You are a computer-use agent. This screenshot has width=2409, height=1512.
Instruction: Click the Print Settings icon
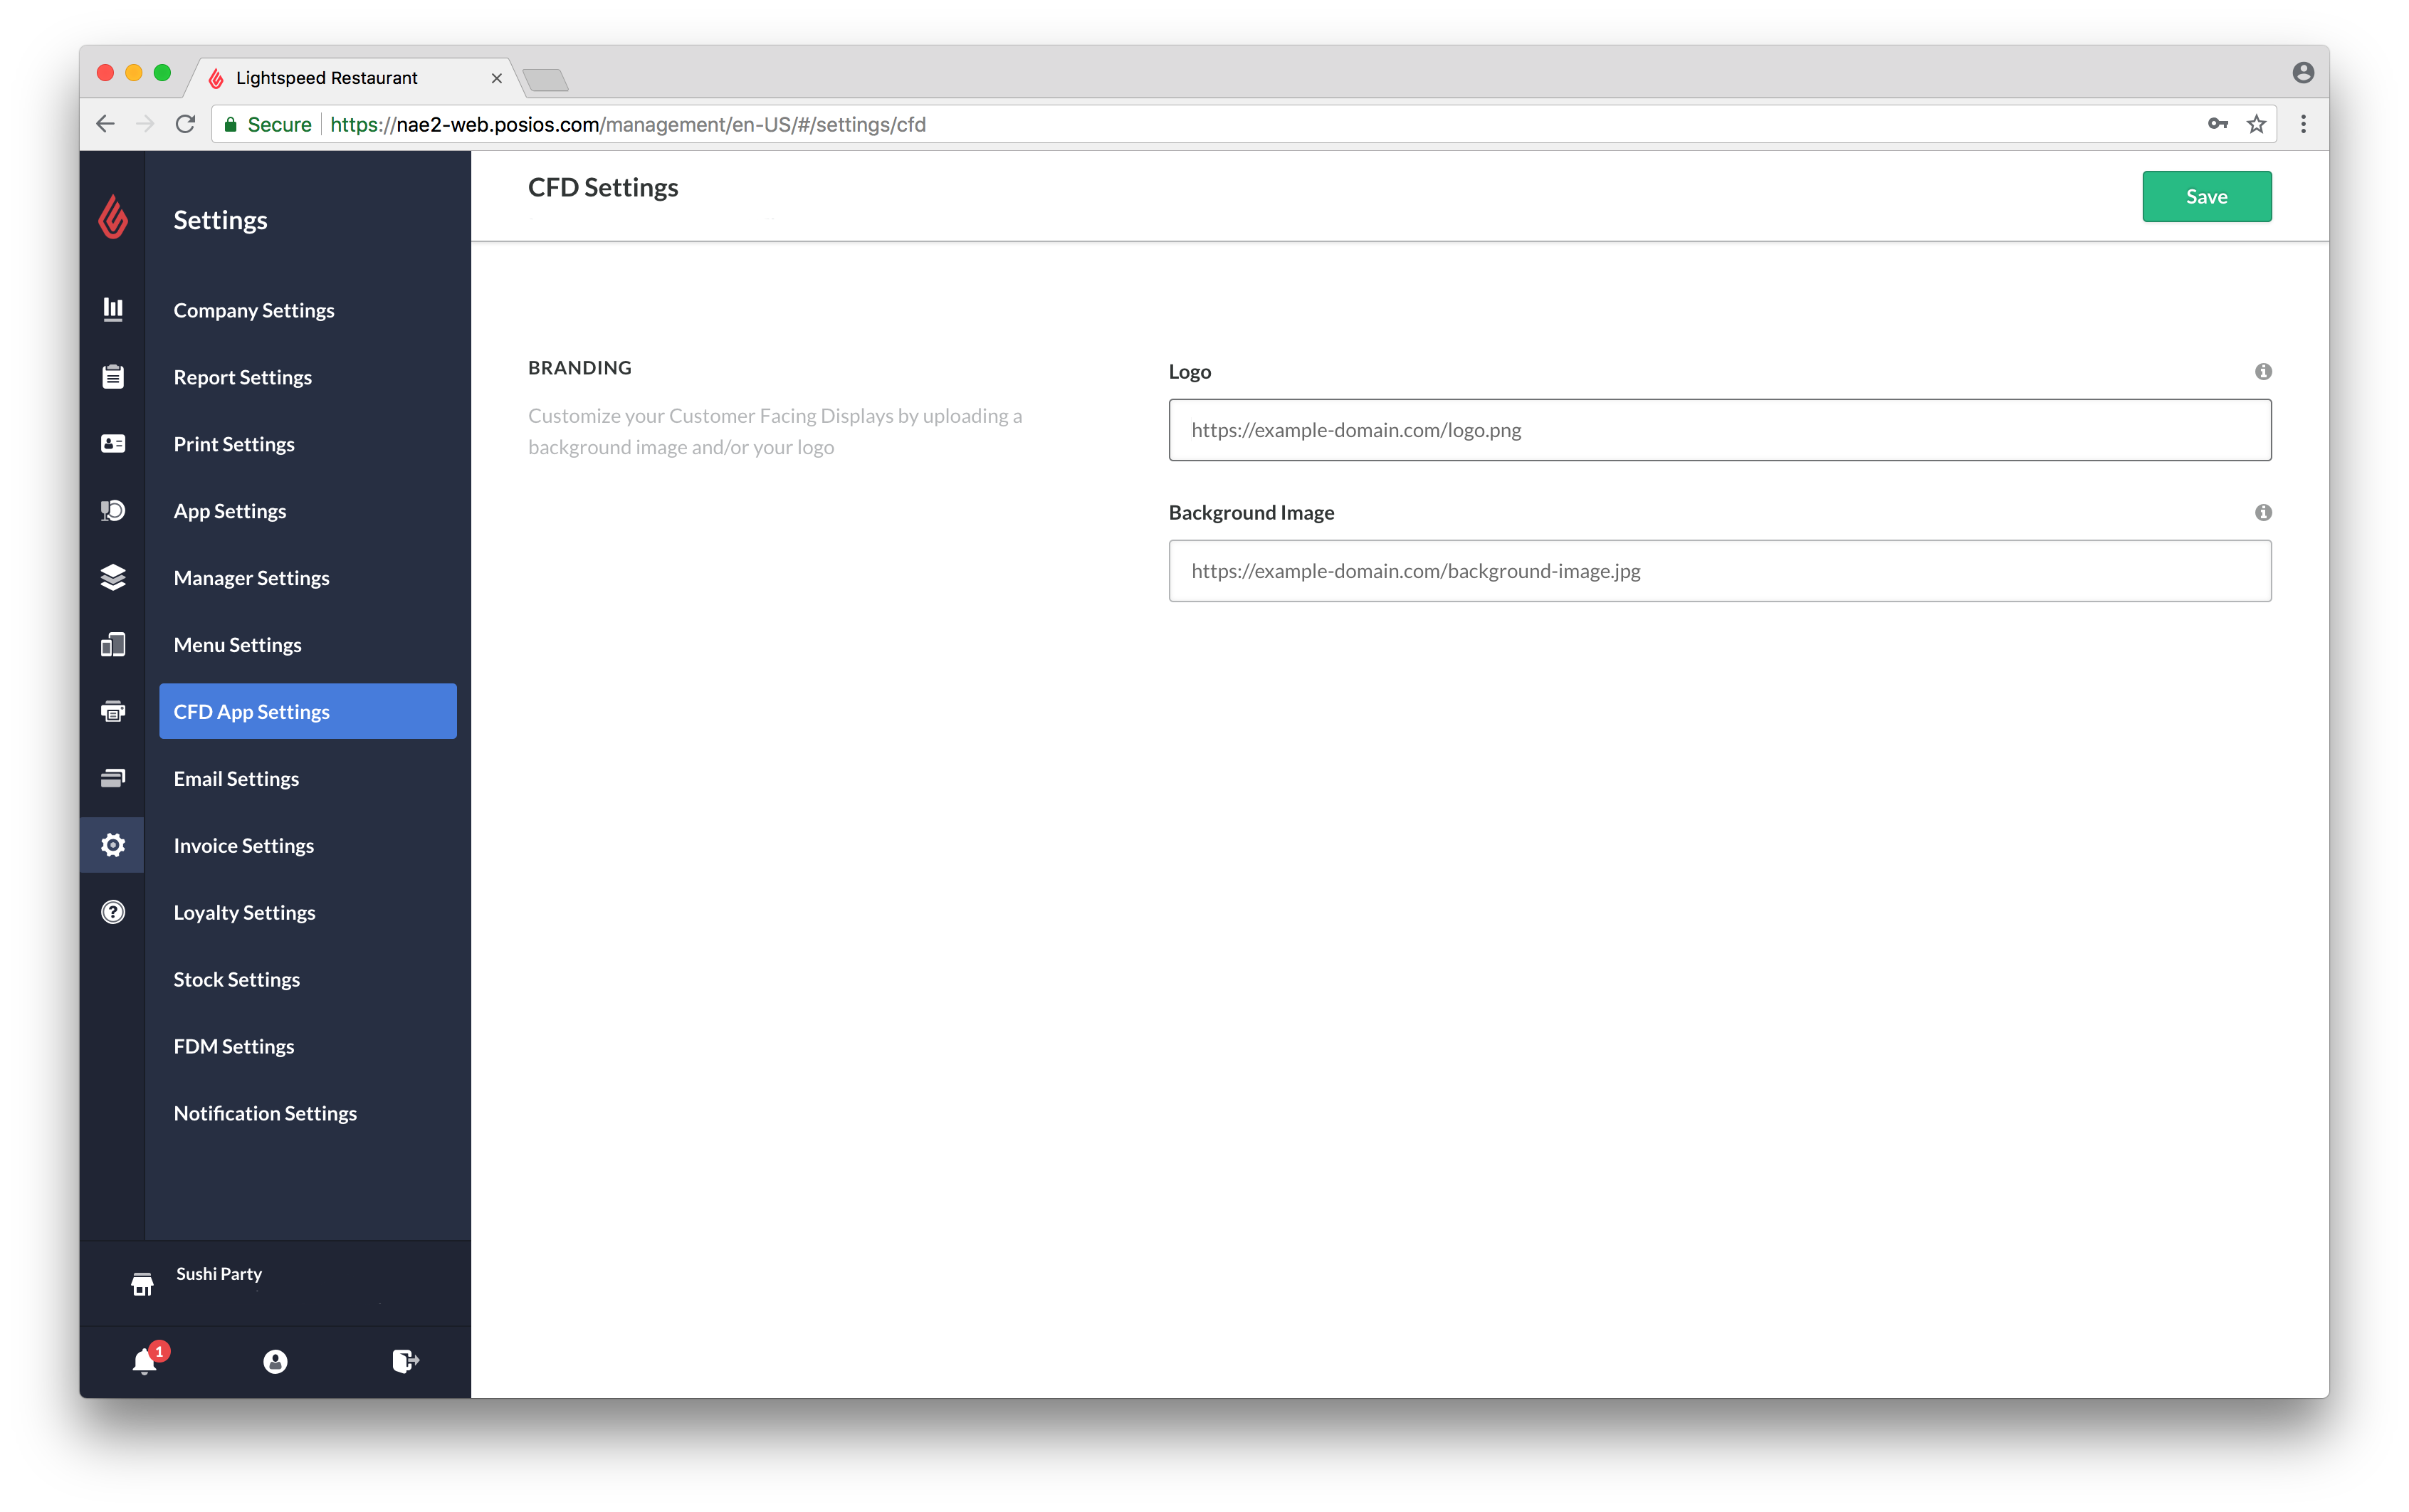113,443
